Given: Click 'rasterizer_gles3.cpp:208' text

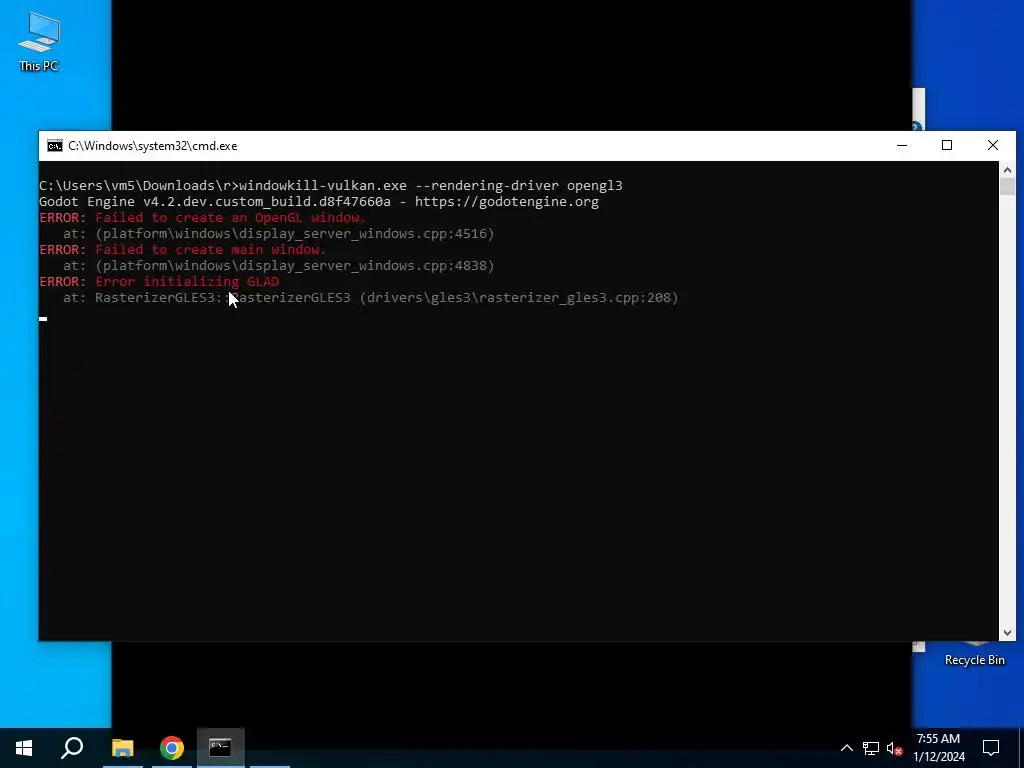Looking at the screenshot, I should click(575, 298).
